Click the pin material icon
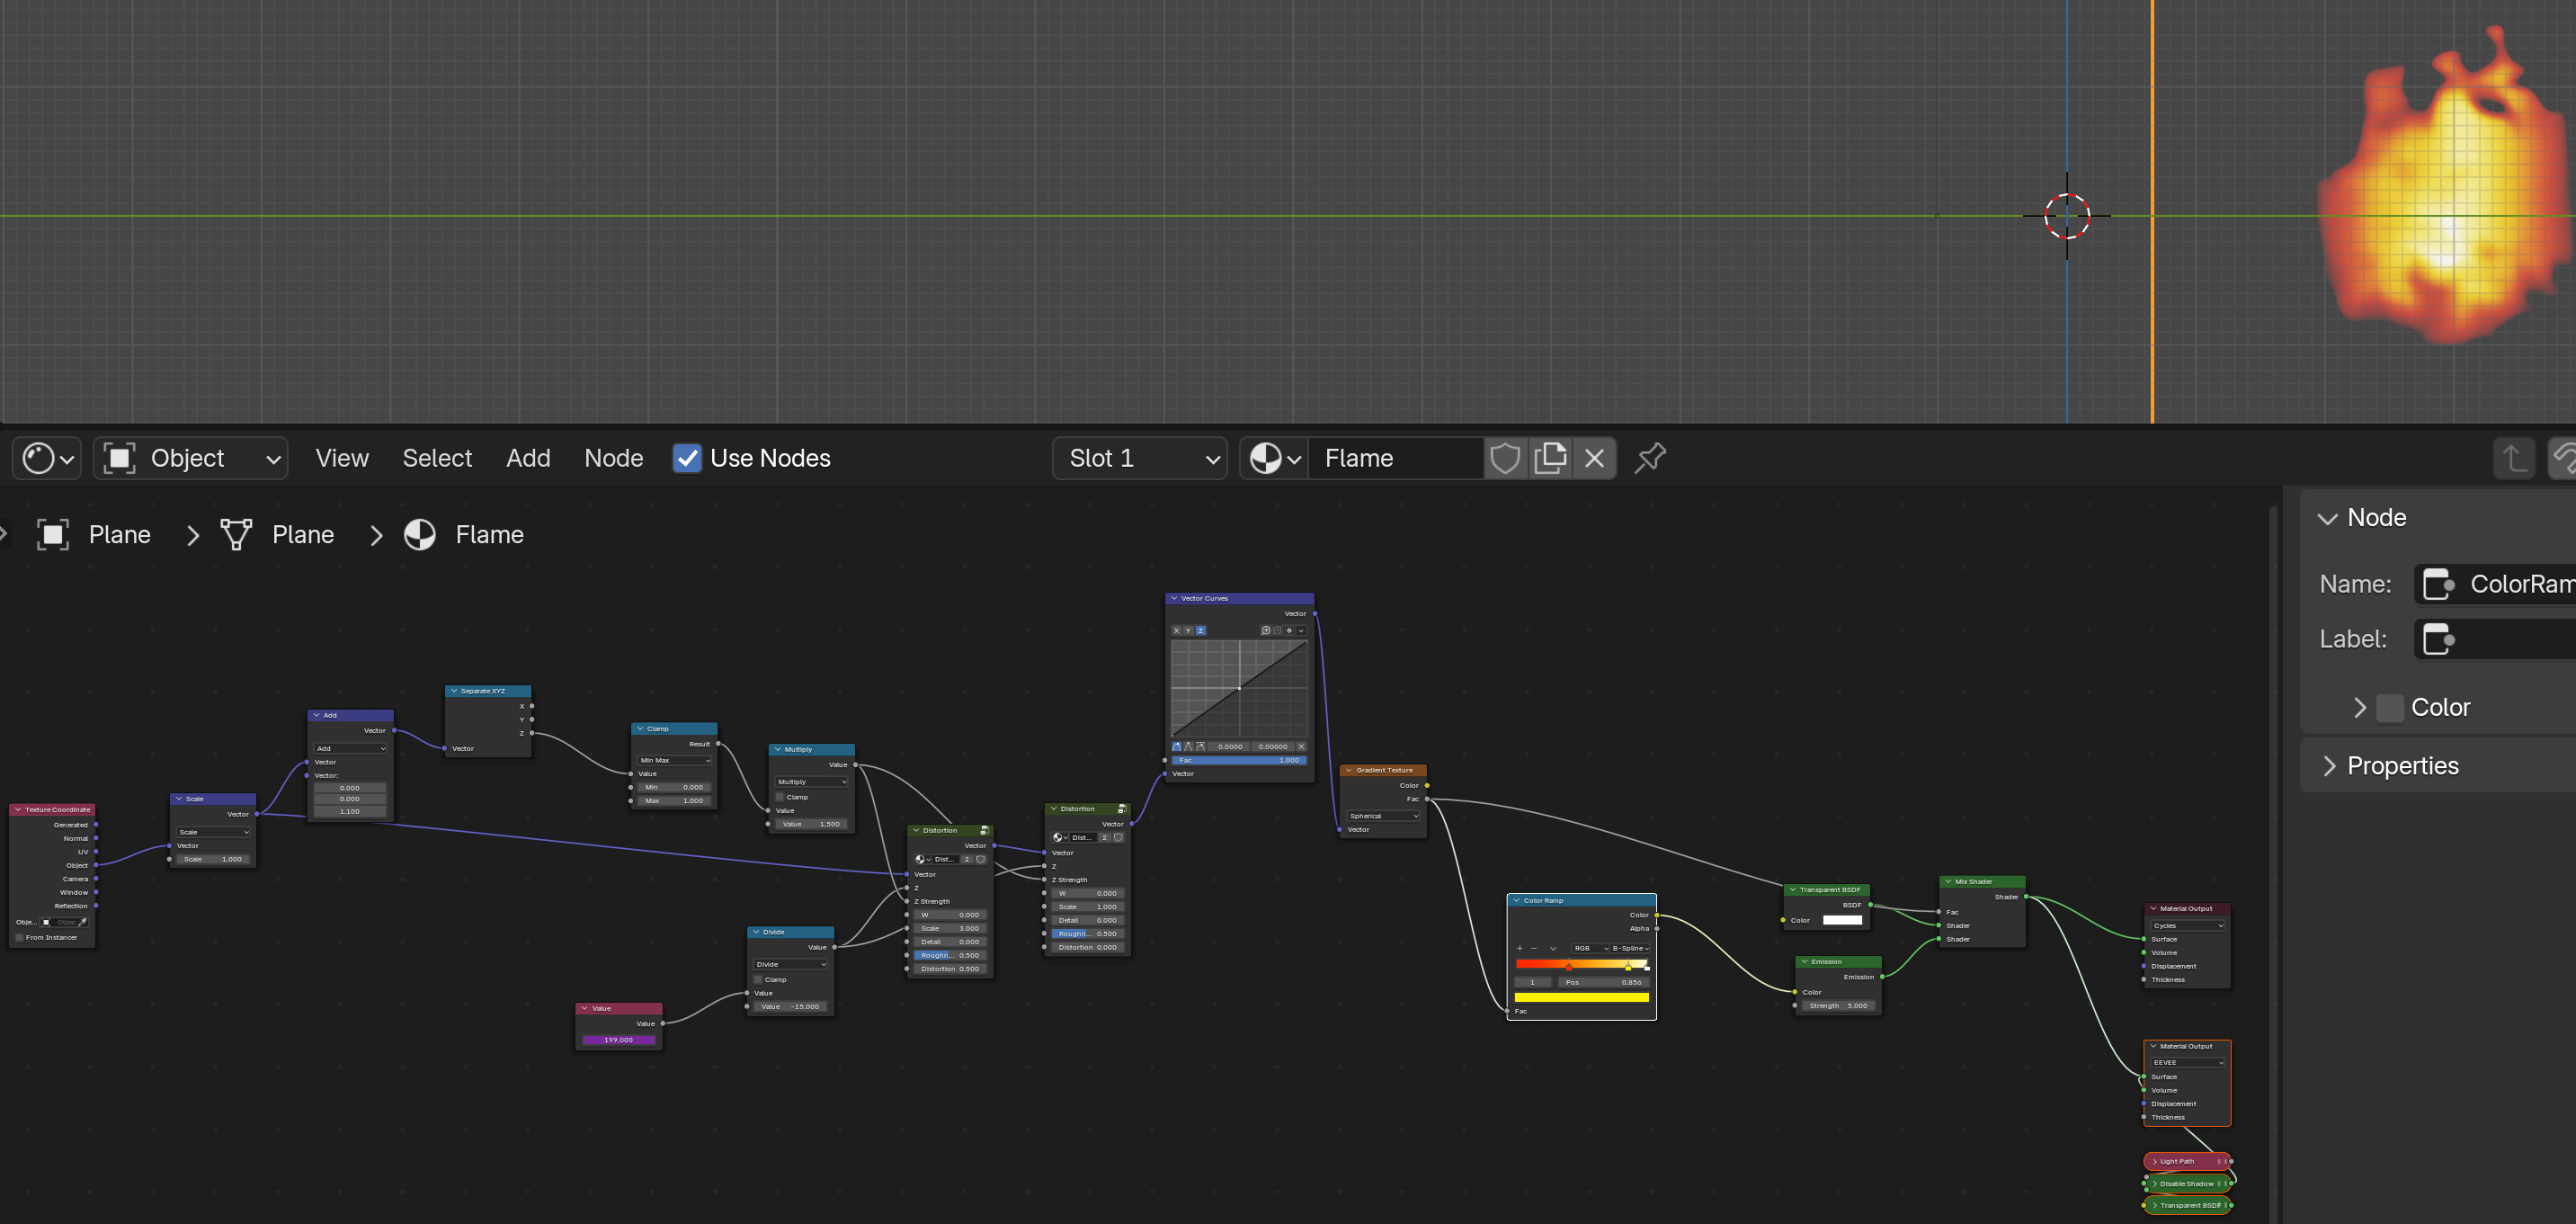The image size is (2576, 1224). [1650, 458]
